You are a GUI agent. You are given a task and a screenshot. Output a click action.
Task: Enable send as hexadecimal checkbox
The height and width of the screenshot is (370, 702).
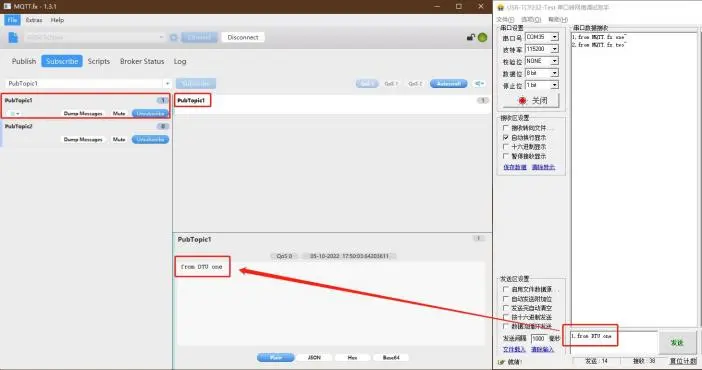pyautogui.click(x=506, y=317)
